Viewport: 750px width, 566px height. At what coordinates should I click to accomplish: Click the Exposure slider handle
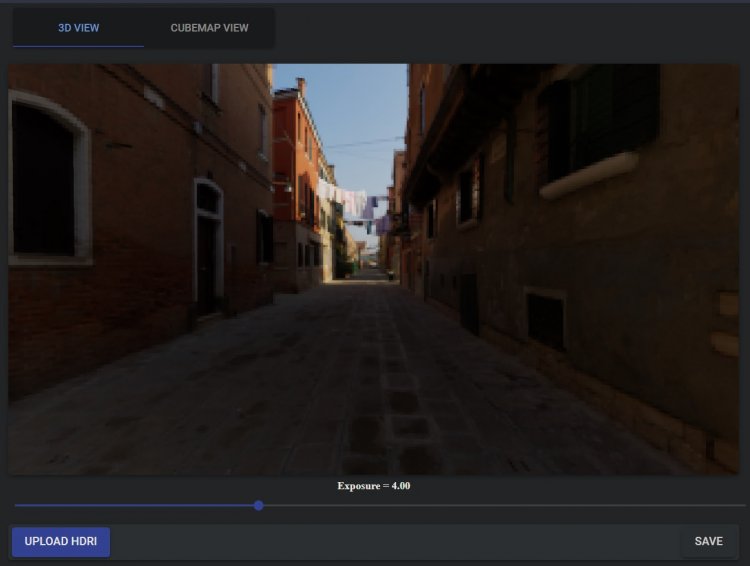(x=258, y=505)
